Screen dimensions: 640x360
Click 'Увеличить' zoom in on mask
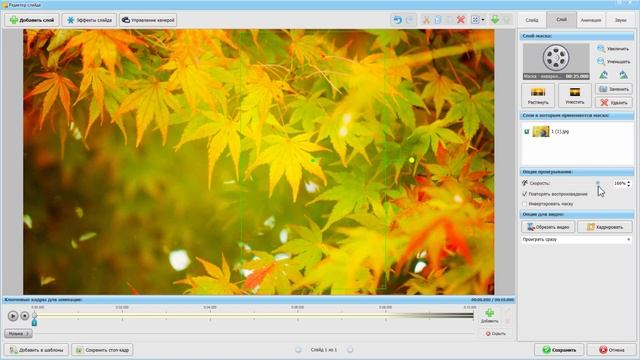pyautogui.click(x=613, y=49)
